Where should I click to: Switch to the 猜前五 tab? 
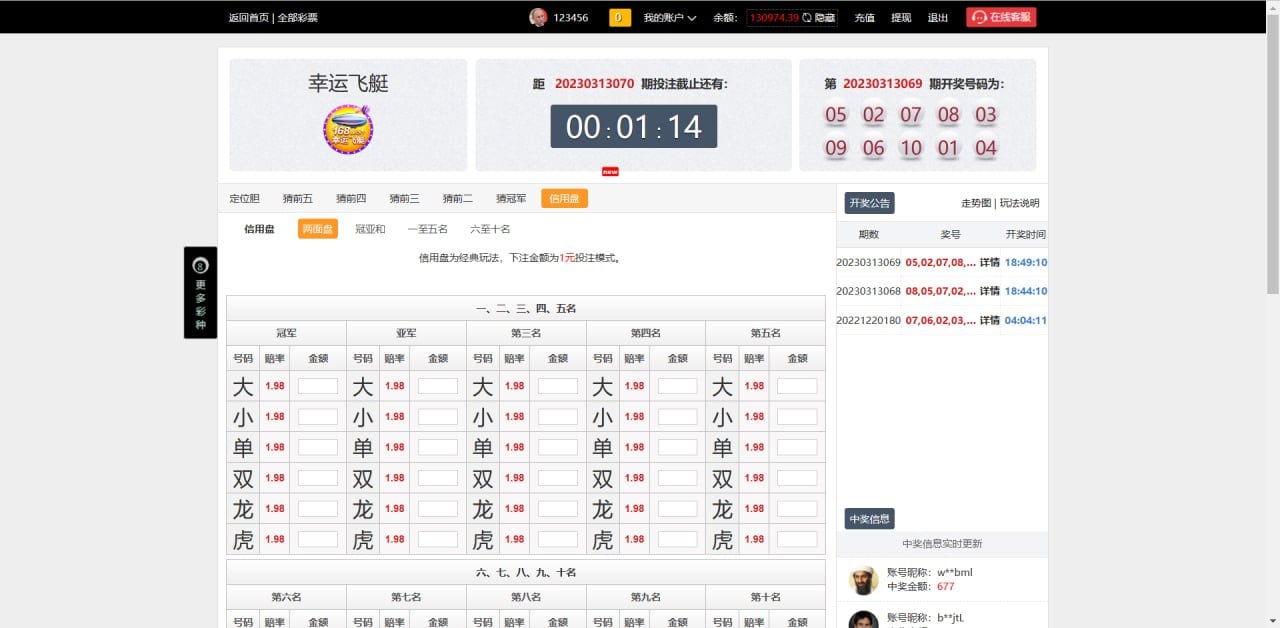(296, 198)
